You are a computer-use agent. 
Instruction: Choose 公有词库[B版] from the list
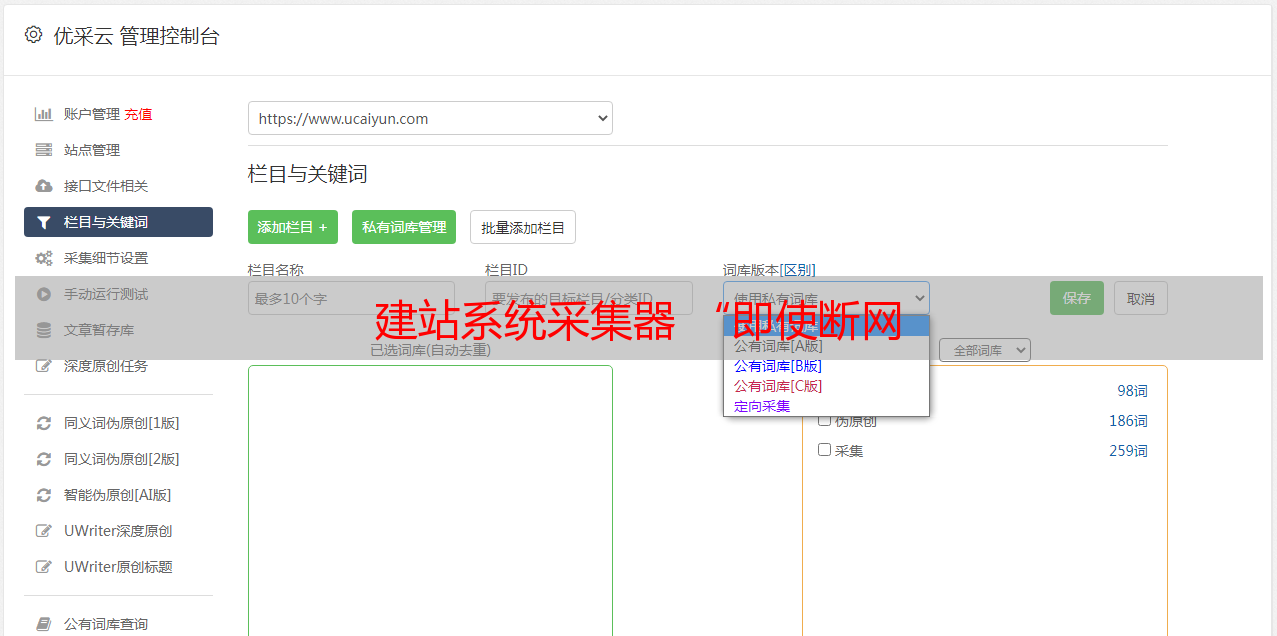[x=826, y=366]
